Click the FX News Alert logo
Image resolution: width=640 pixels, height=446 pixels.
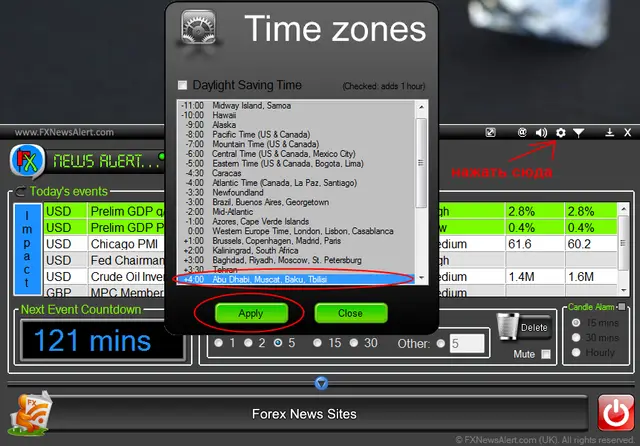pos(28,161)
